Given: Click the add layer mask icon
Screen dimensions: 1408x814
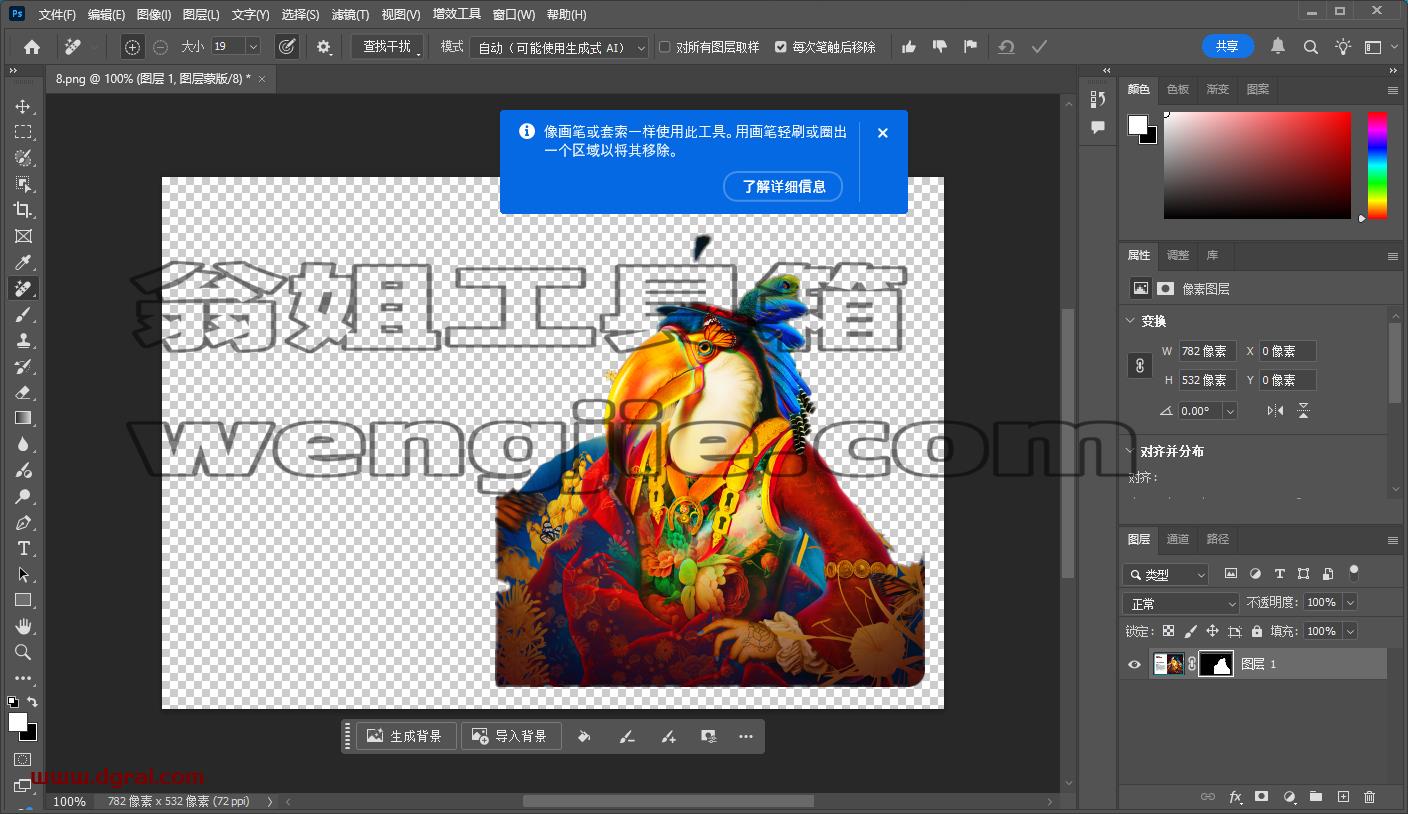Looking at the screenshot, I should coord(1262,797).
